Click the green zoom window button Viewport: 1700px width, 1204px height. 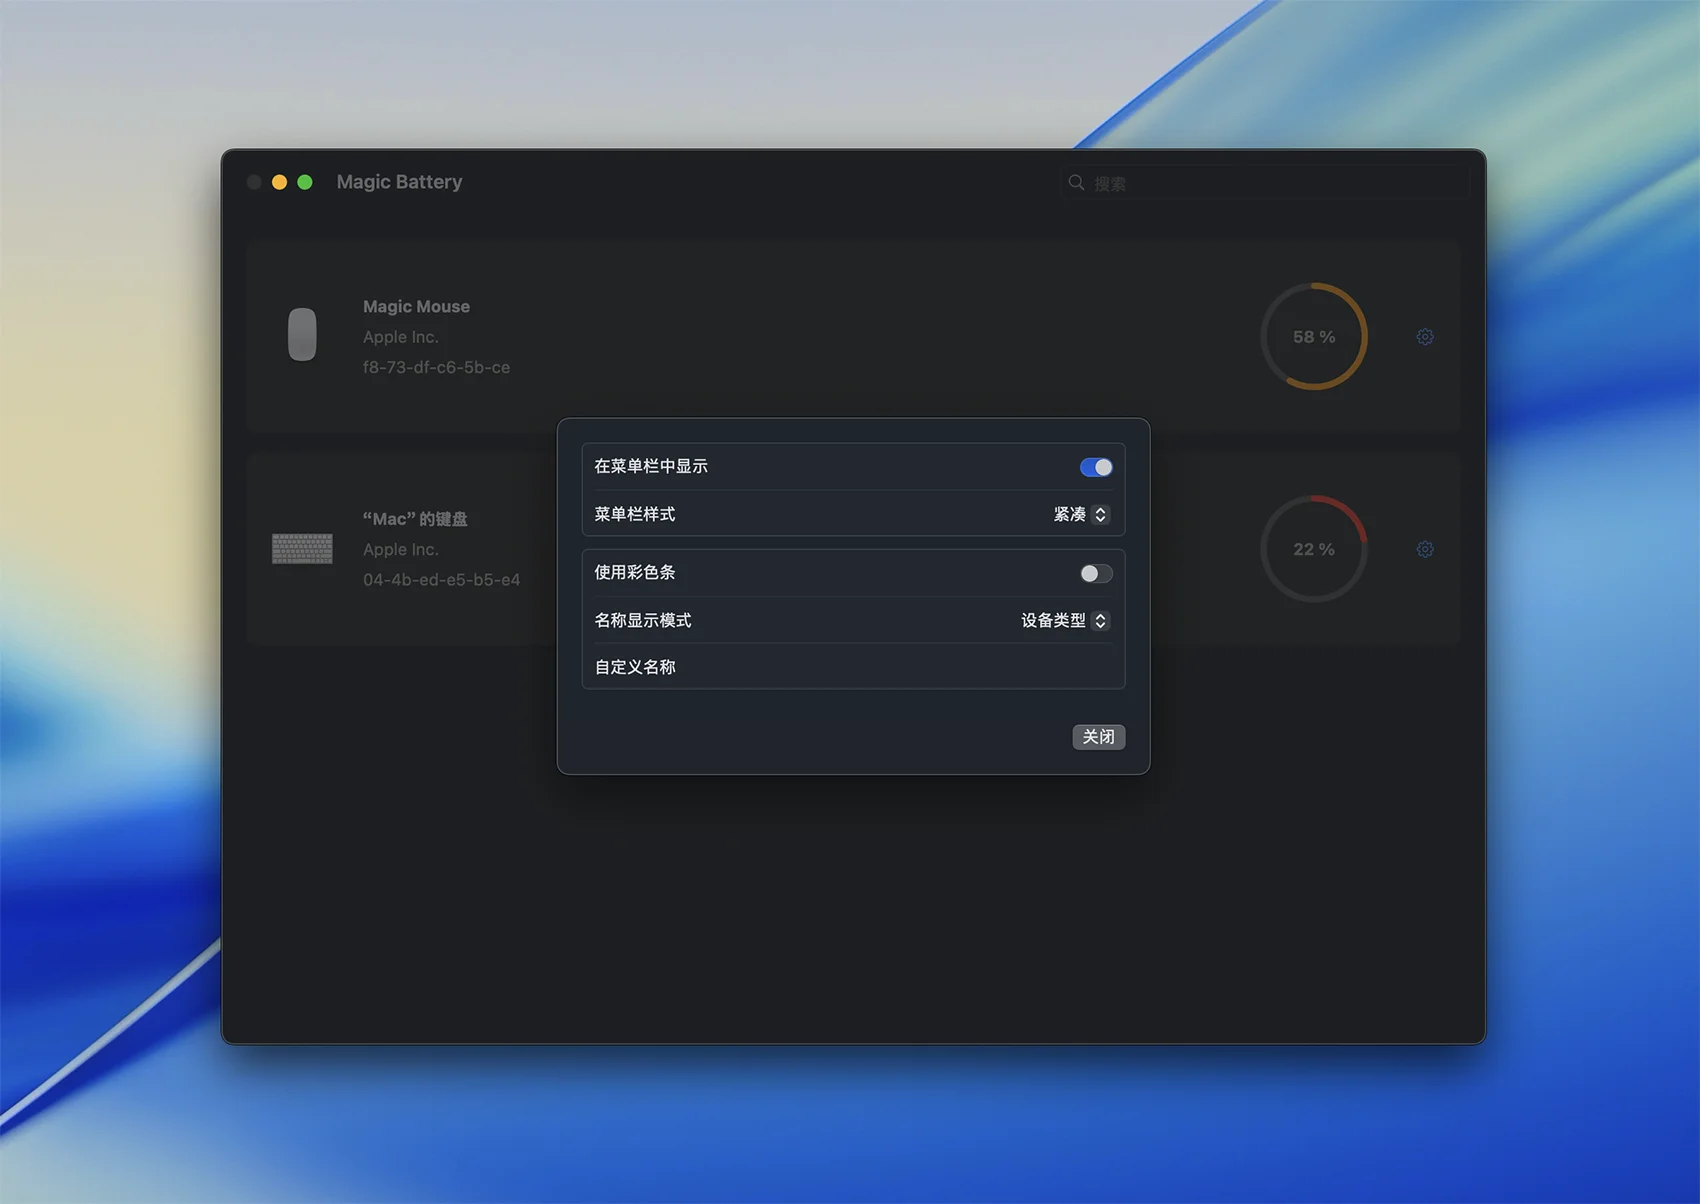(305, 182)
